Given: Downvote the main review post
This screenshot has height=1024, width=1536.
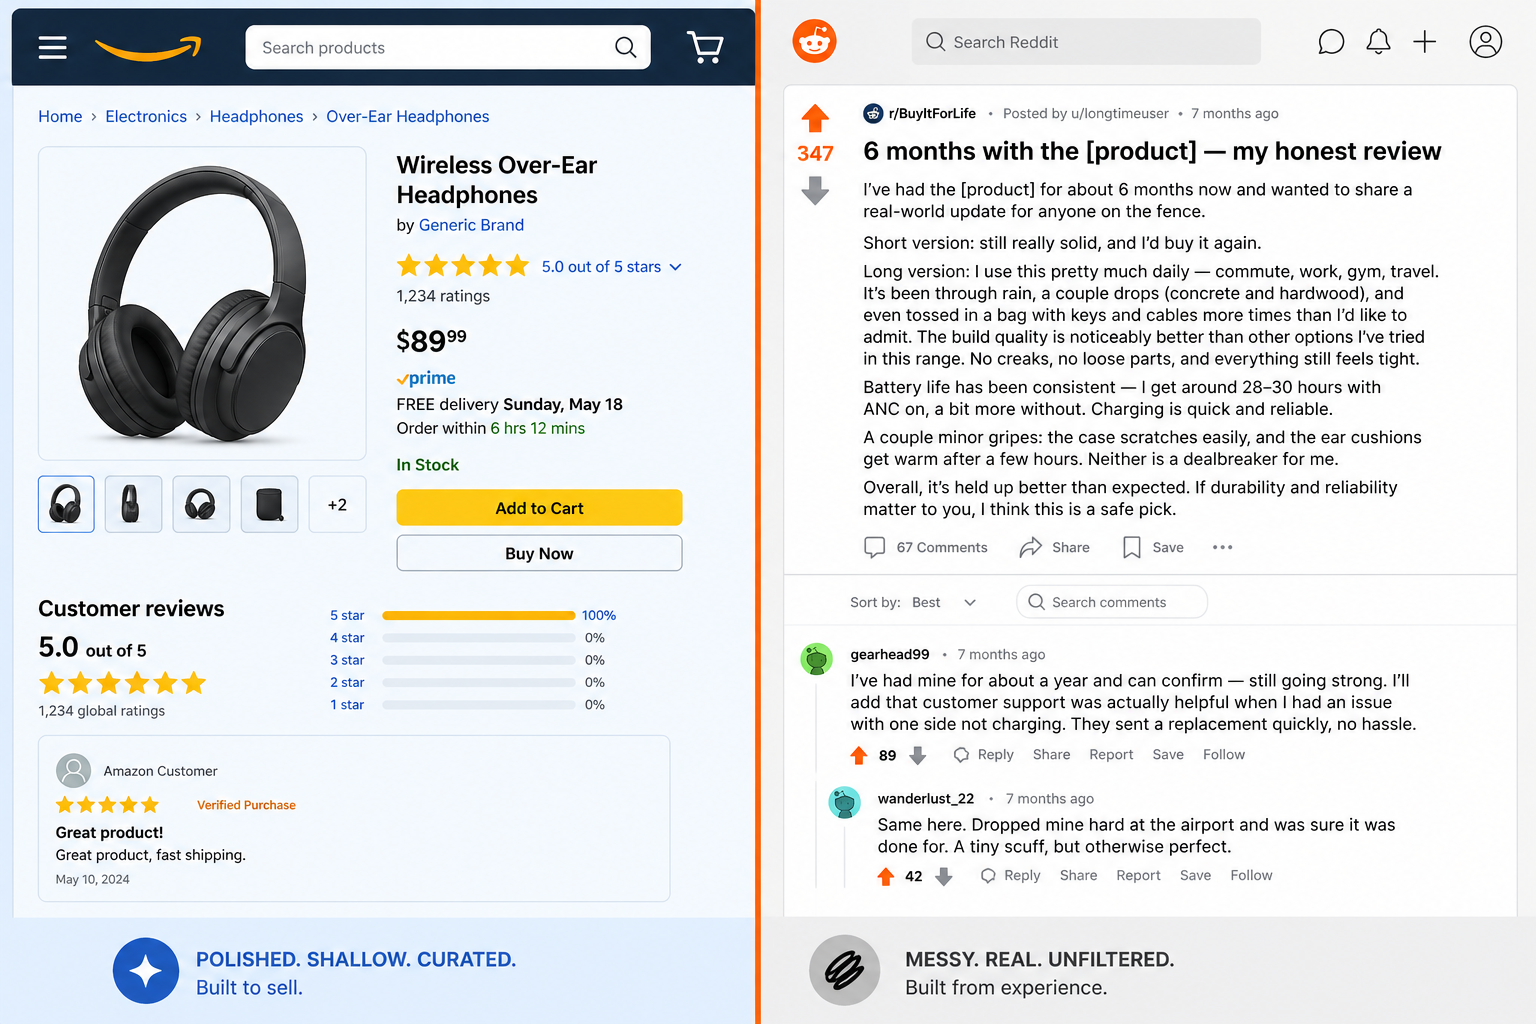Looking at the screenshot, I should [815, 190].
